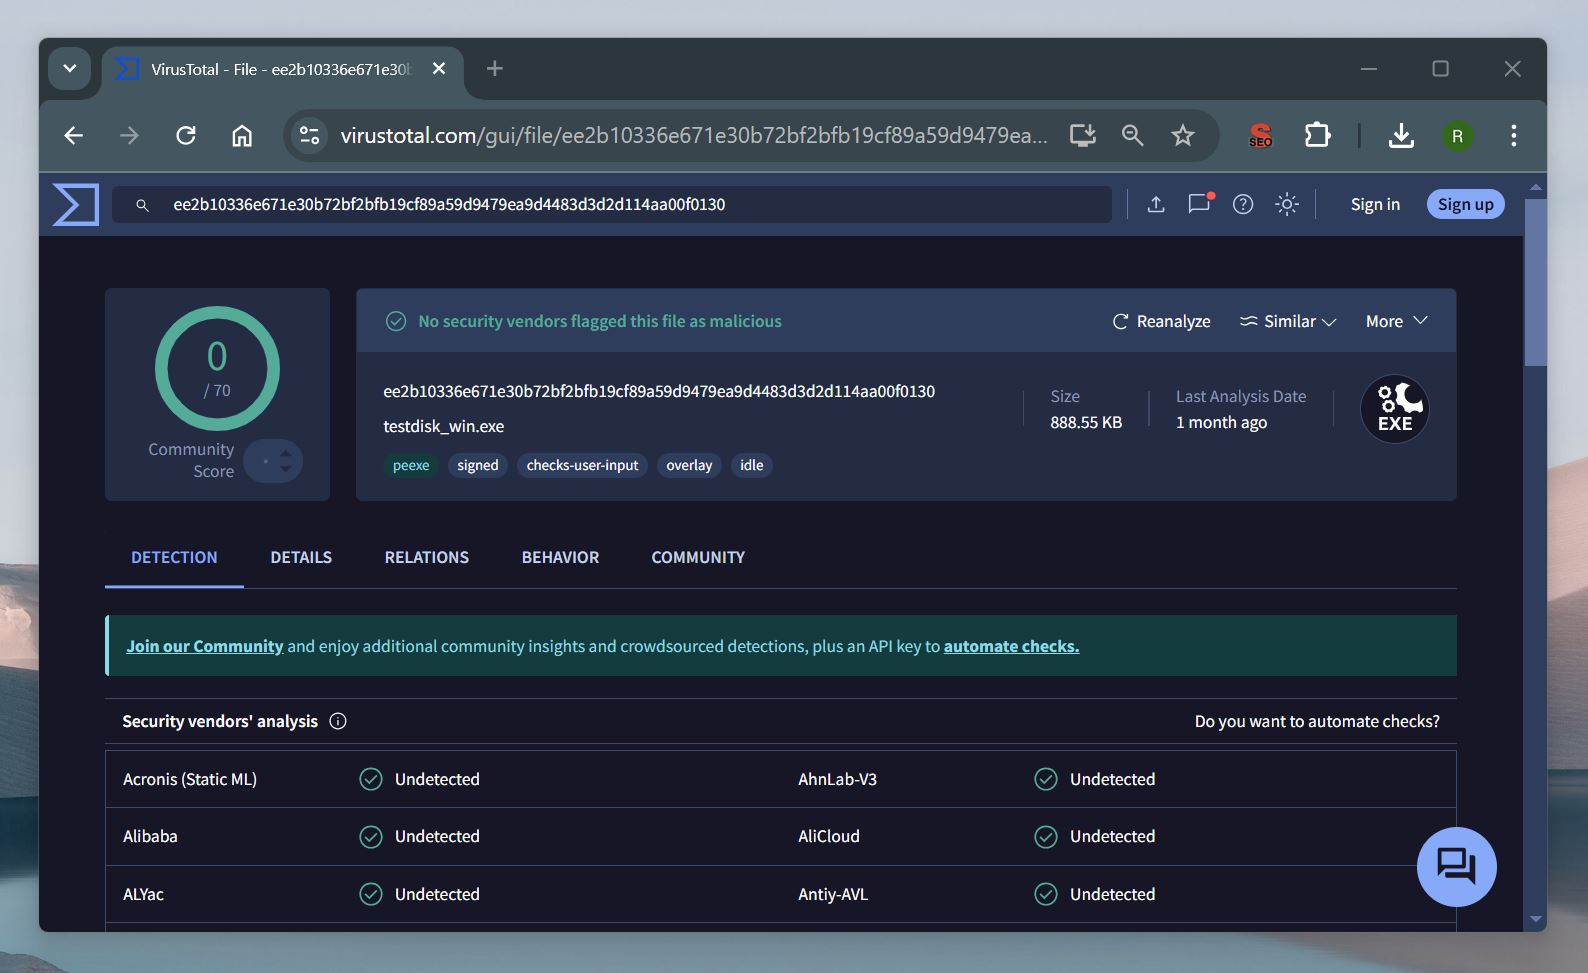Click the EXE file type icon
The image size is (1588, 973).
coord(1395,409)
